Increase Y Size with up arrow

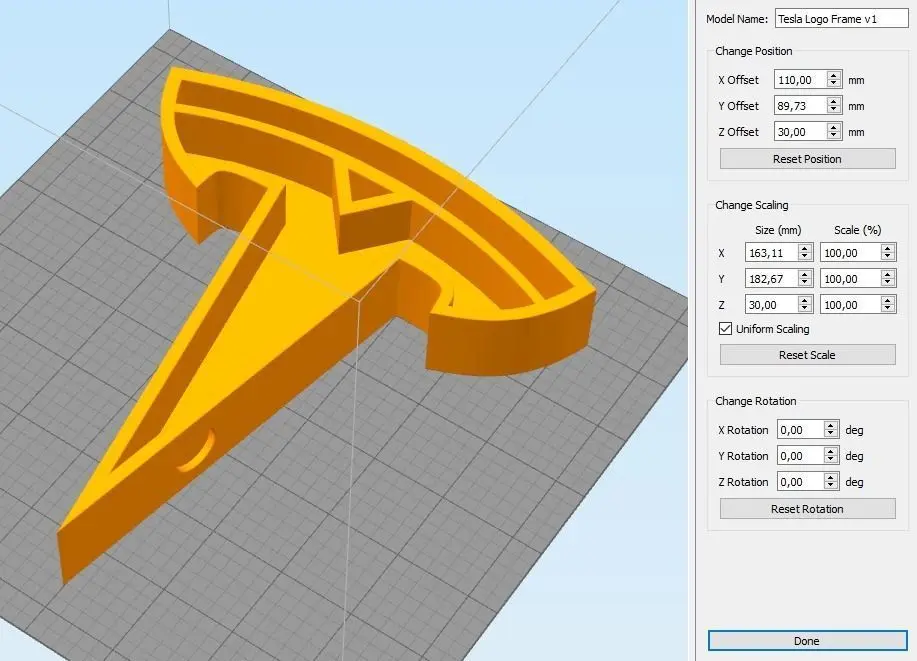[805, 274]
